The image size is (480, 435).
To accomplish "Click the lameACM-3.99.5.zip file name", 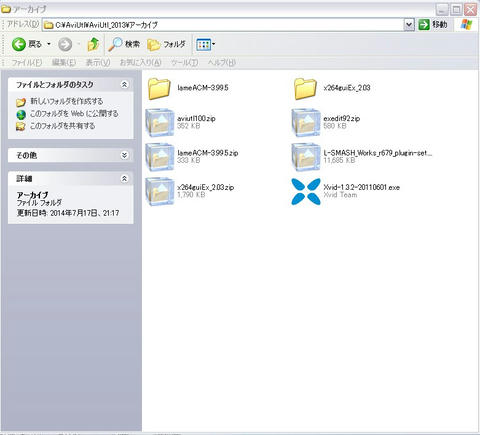I will [208, 153].
